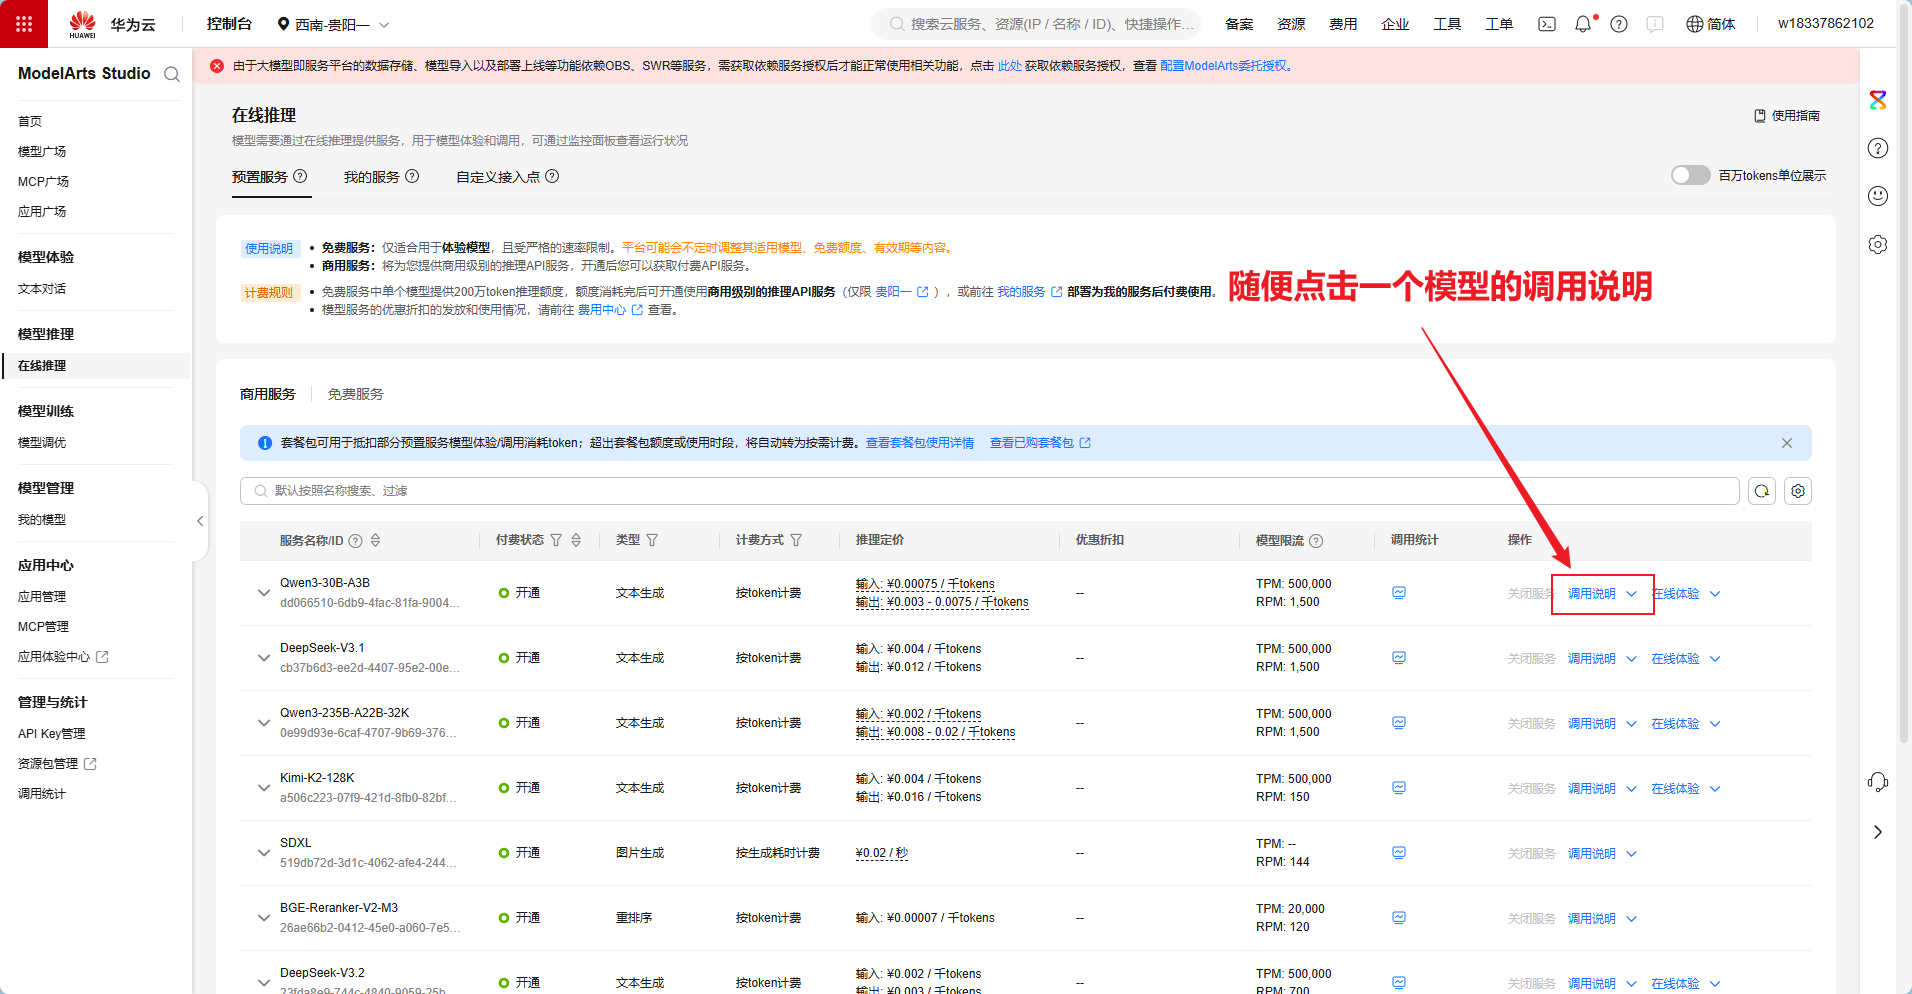Expand the Kimi-K2-128K row

(264, 788)
